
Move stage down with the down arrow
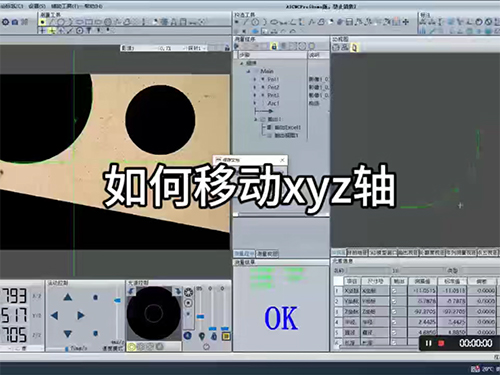(68, 333)
